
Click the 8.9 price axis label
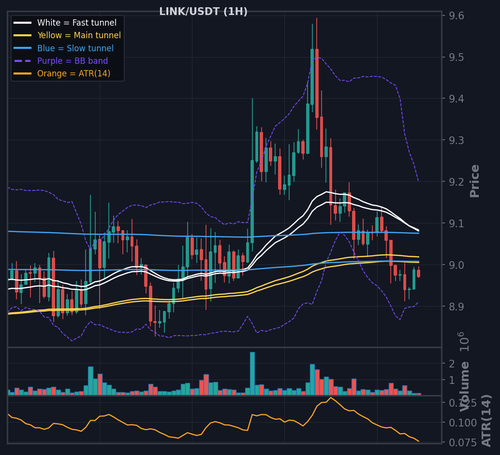[456, 306]
